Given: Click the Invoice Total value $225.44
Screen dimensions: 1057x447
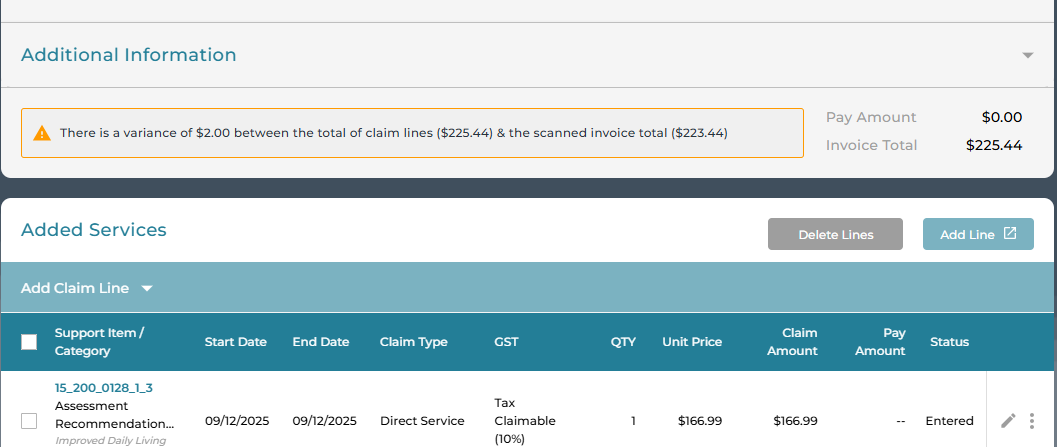Looking at the screenshot, I should (993, 145).
